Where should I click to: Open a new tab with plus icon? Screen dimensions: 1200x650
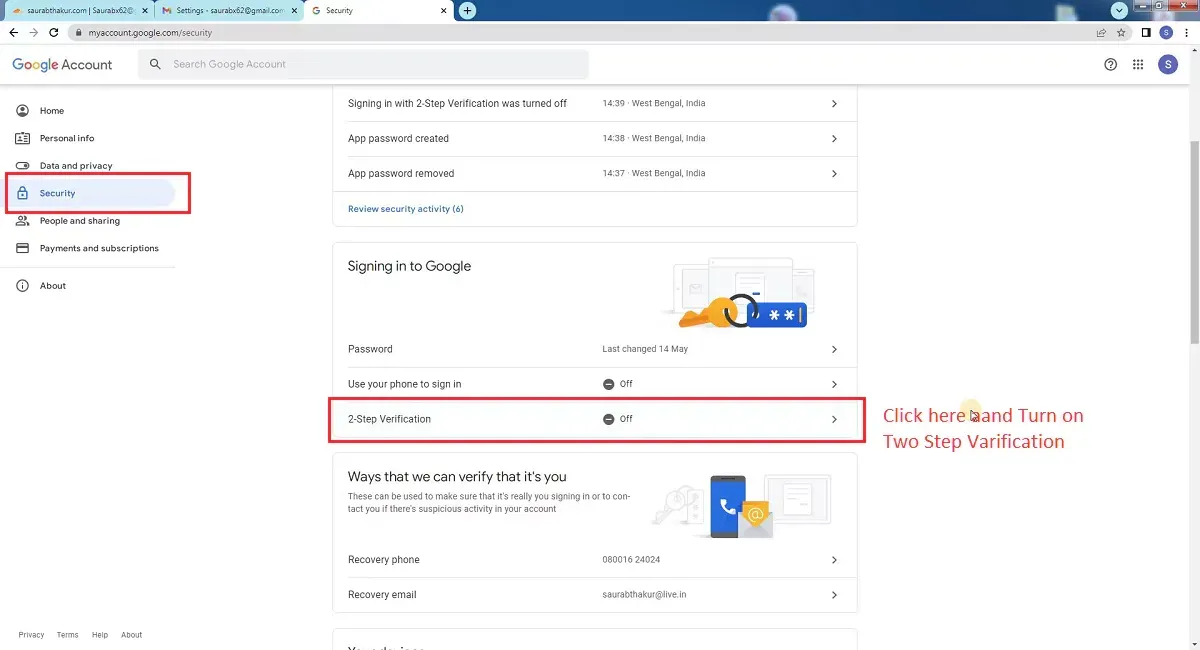pos(467,10)
